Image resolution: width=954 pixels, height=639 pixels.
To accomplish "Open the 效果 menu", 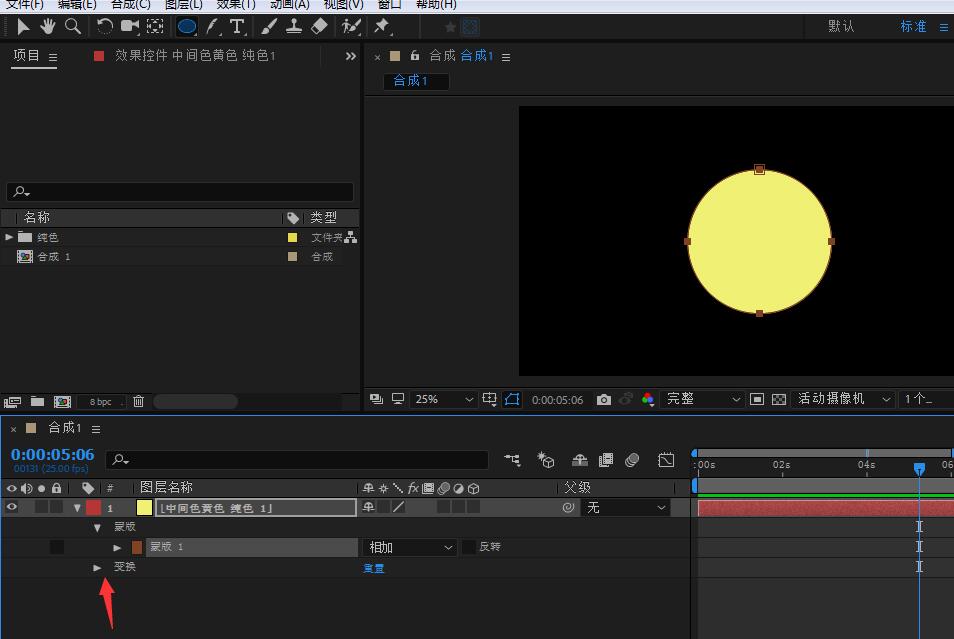I will click(236, 4).
